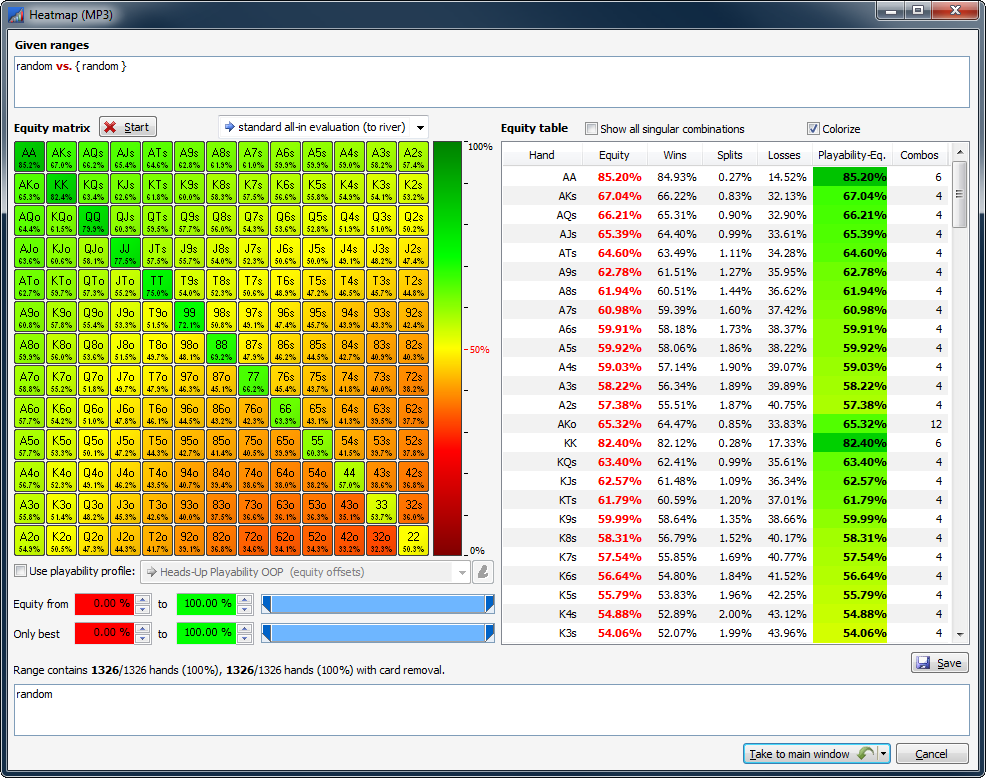Image resolution: width=986 pixels, height=778 pixels.
Task: Sort table by Hand column header
Action: tap(542, 155)
